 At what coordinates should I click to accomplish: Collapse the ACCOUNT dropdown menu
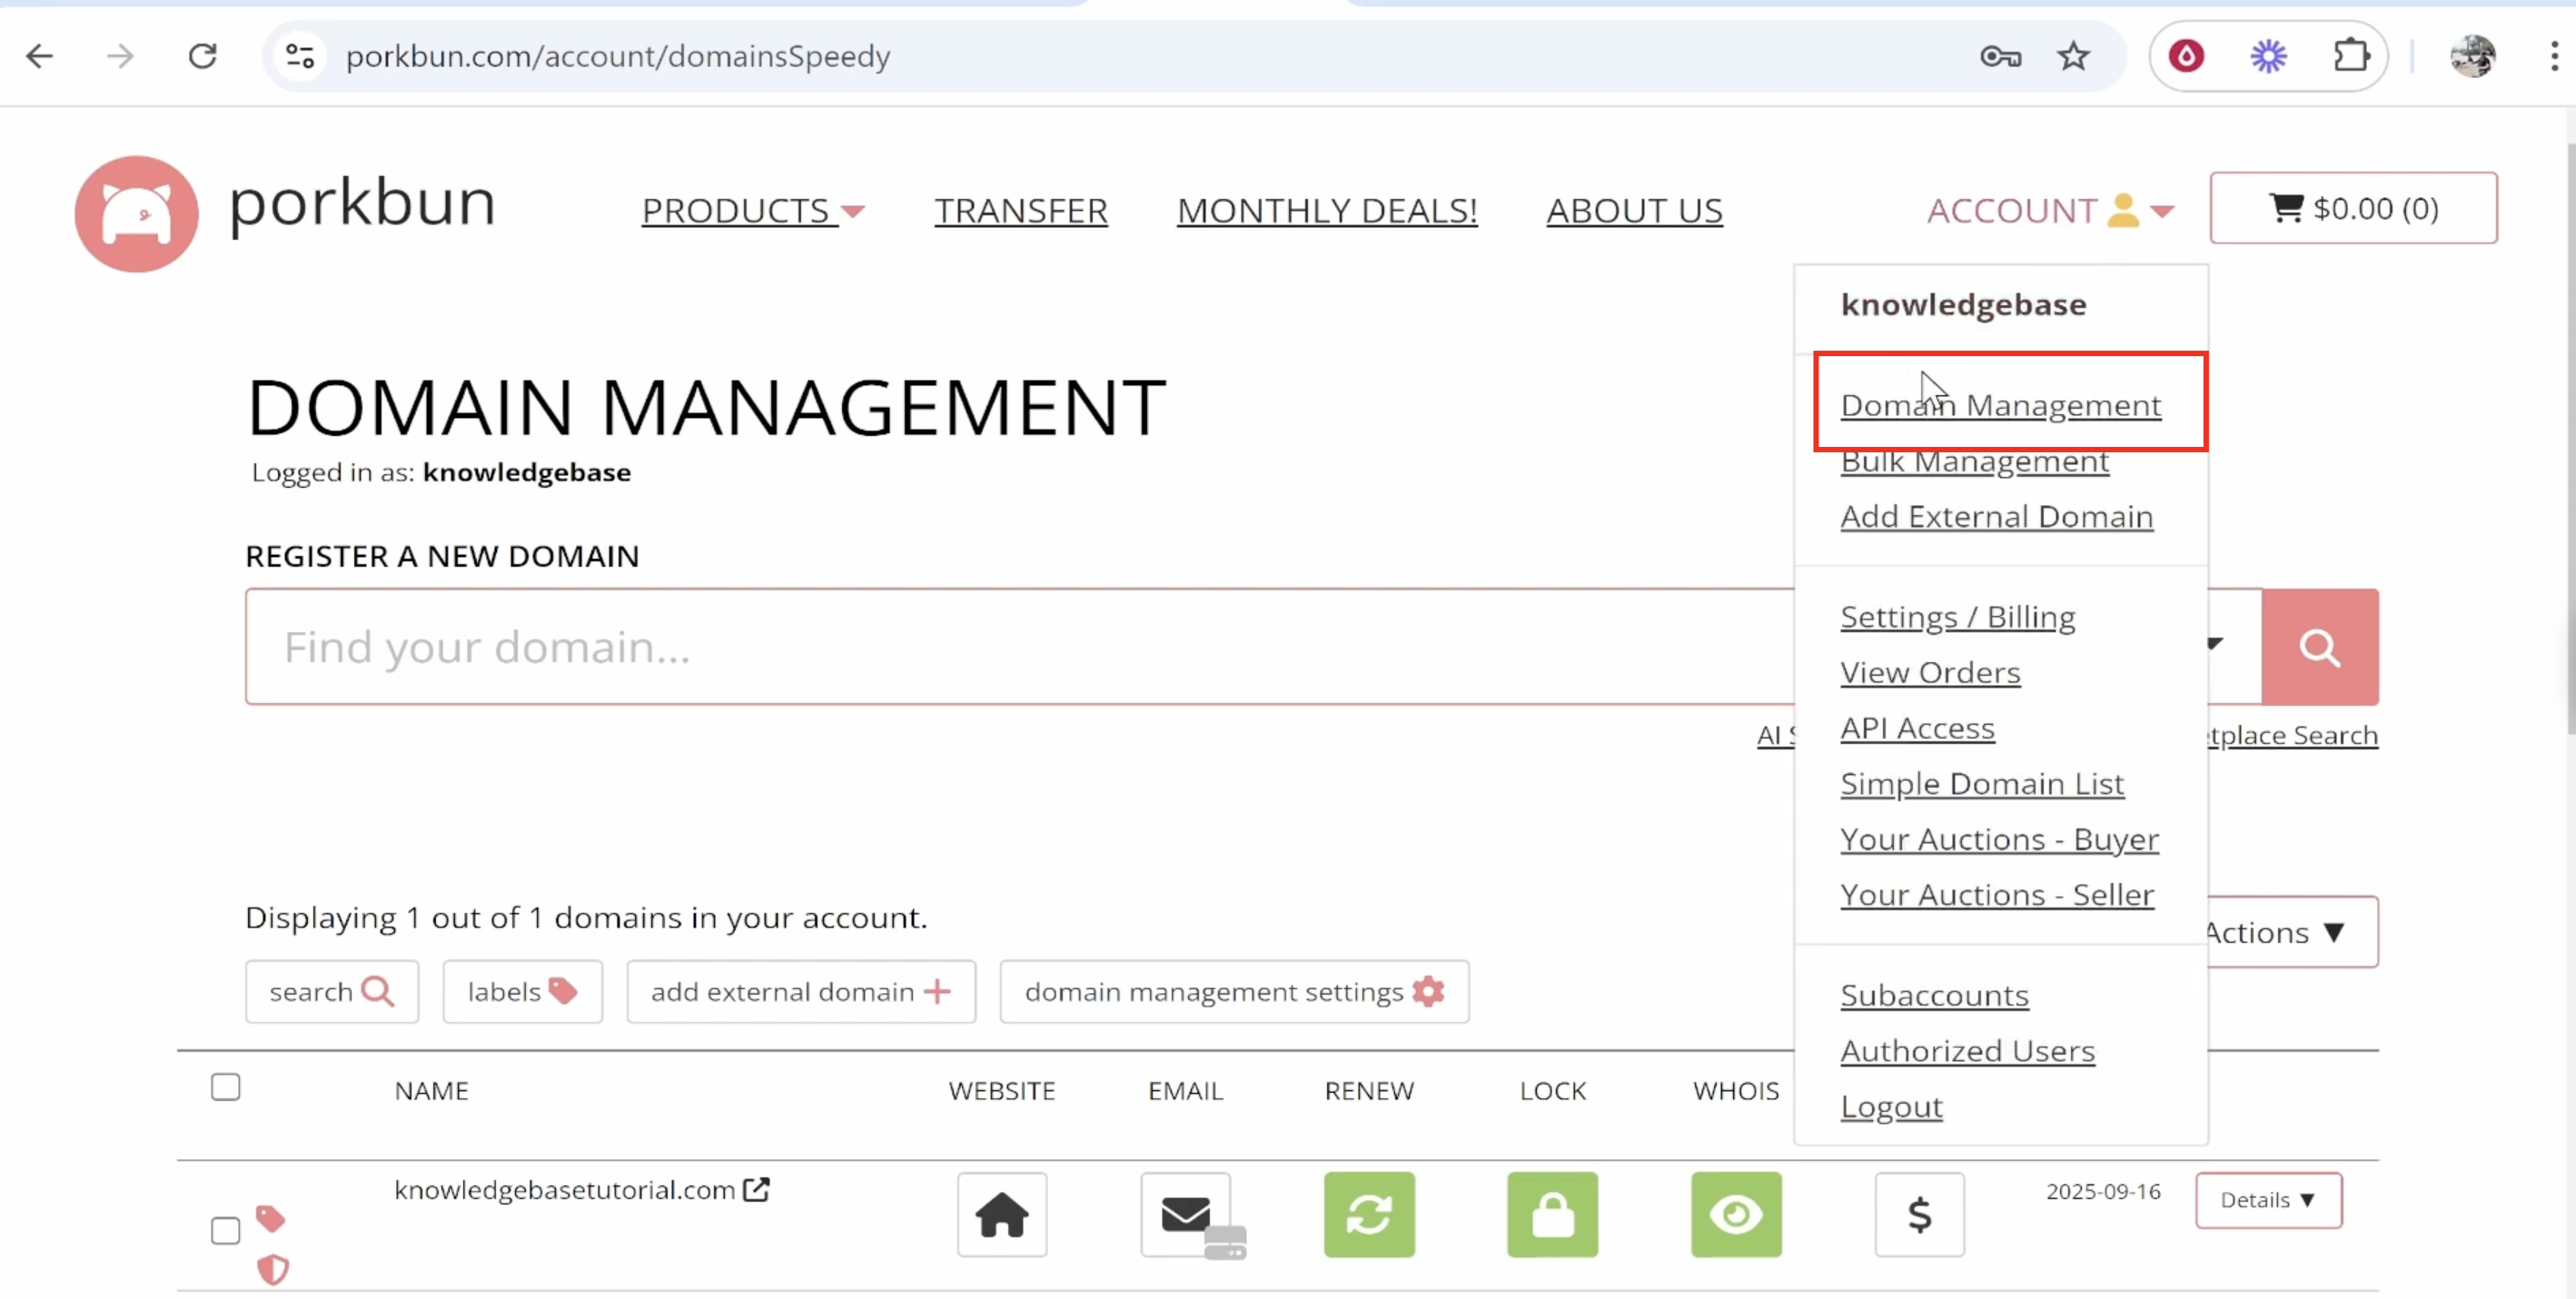pyautogui.click(x=2049, y=210)
